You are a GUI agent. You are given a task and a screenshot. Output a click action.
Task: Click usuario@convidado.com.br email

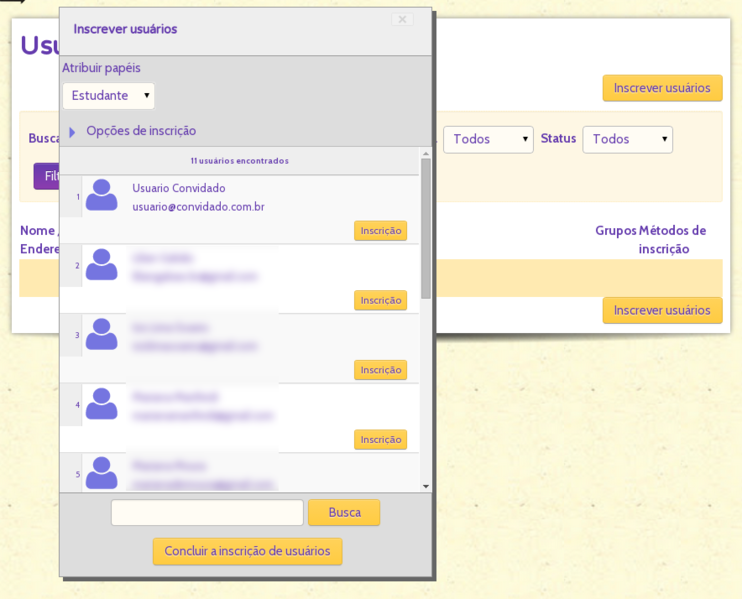(x=198, y=207)
